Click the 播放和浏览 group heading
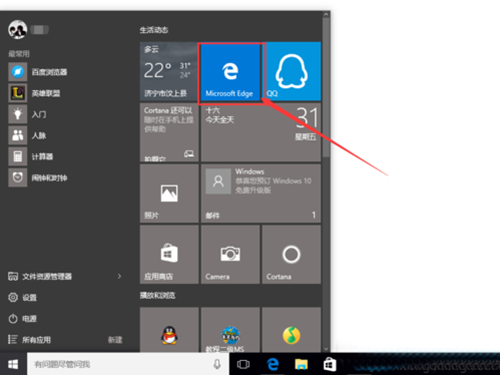The height and width of the screenshot is (375, 500). 157,295
